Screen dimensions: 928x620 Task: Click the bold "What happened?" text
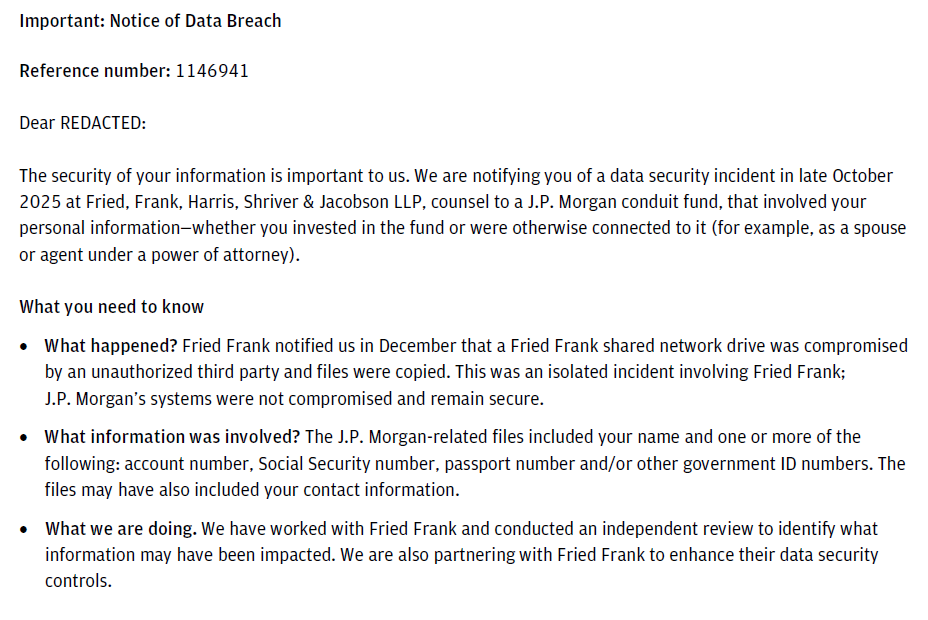point(111,346)
